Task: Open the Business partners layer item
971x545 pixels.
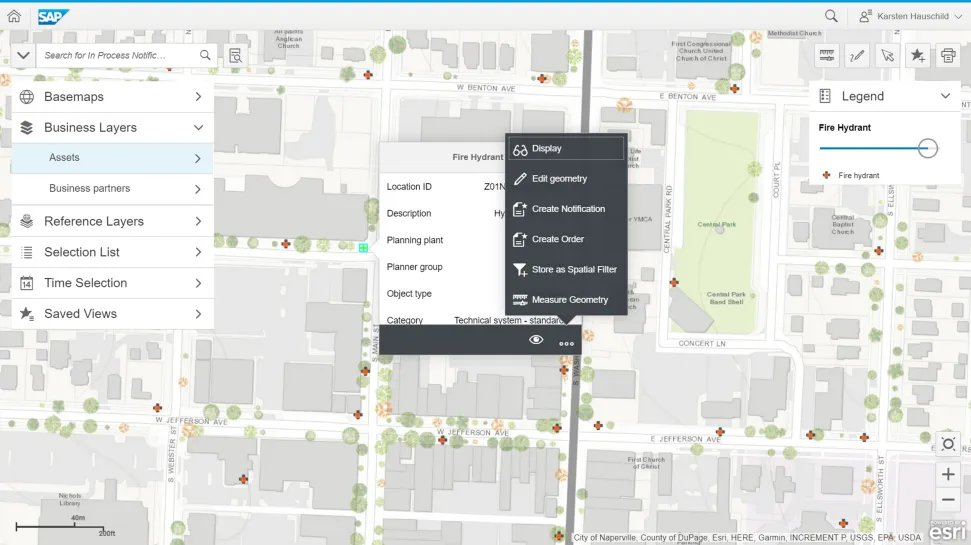Action: (x=112, y=188)
